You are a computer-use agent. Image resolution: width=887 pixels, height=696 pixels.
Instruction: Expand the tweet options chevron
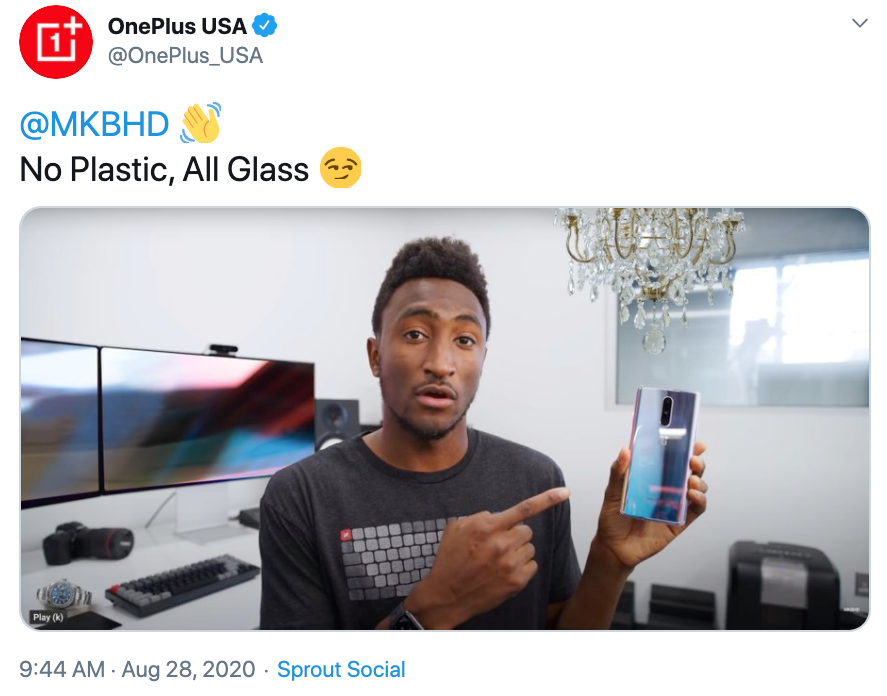[x=860, y=23]
